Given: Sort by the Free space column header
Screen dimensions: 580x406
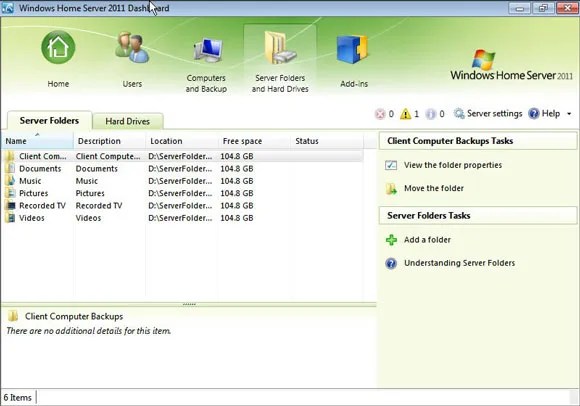Looking at the screenshot, I should 254,141.
